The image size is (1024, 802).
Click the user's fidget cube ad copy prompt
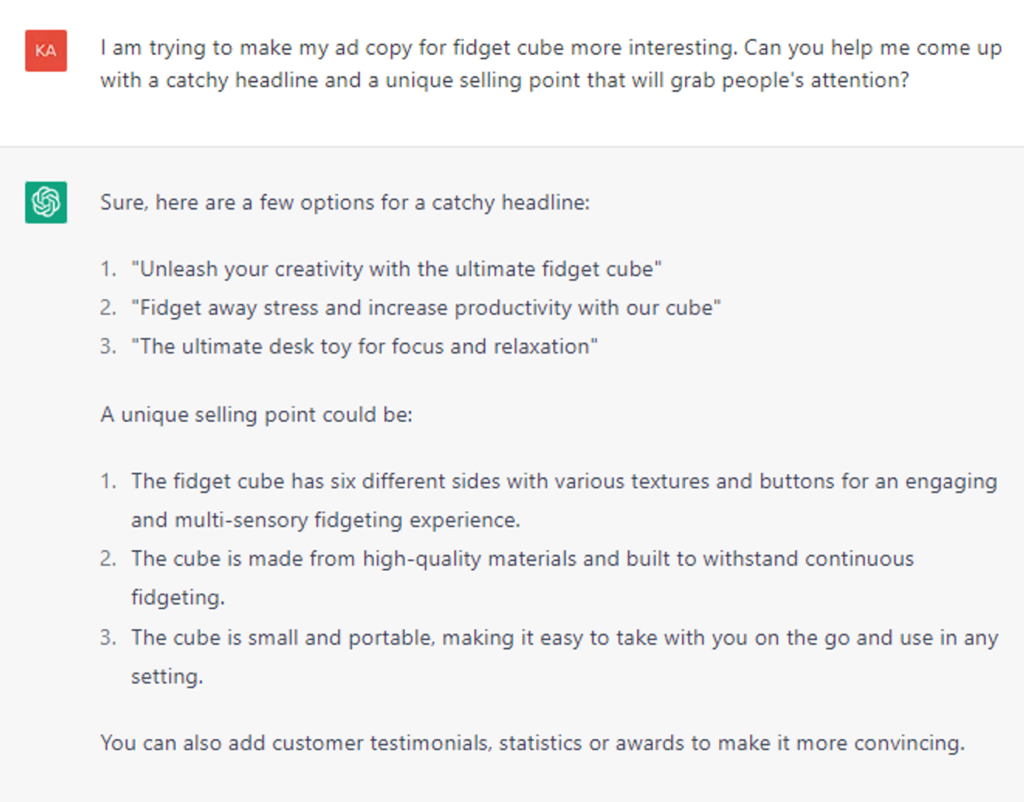[x=551, y=64]
